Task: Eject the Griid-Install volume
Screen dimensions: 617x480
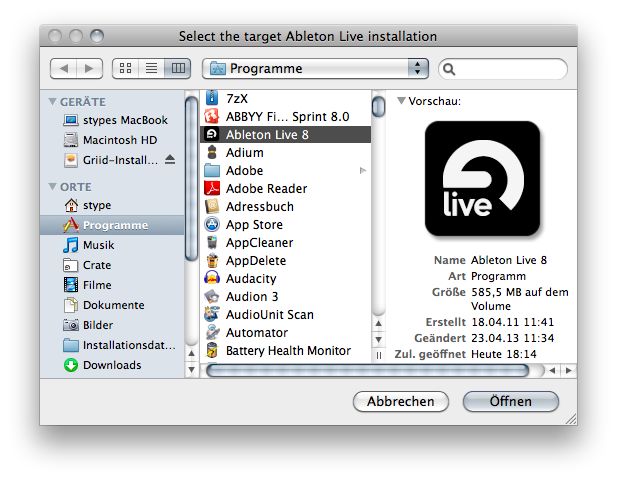Action: pos(170,159)
